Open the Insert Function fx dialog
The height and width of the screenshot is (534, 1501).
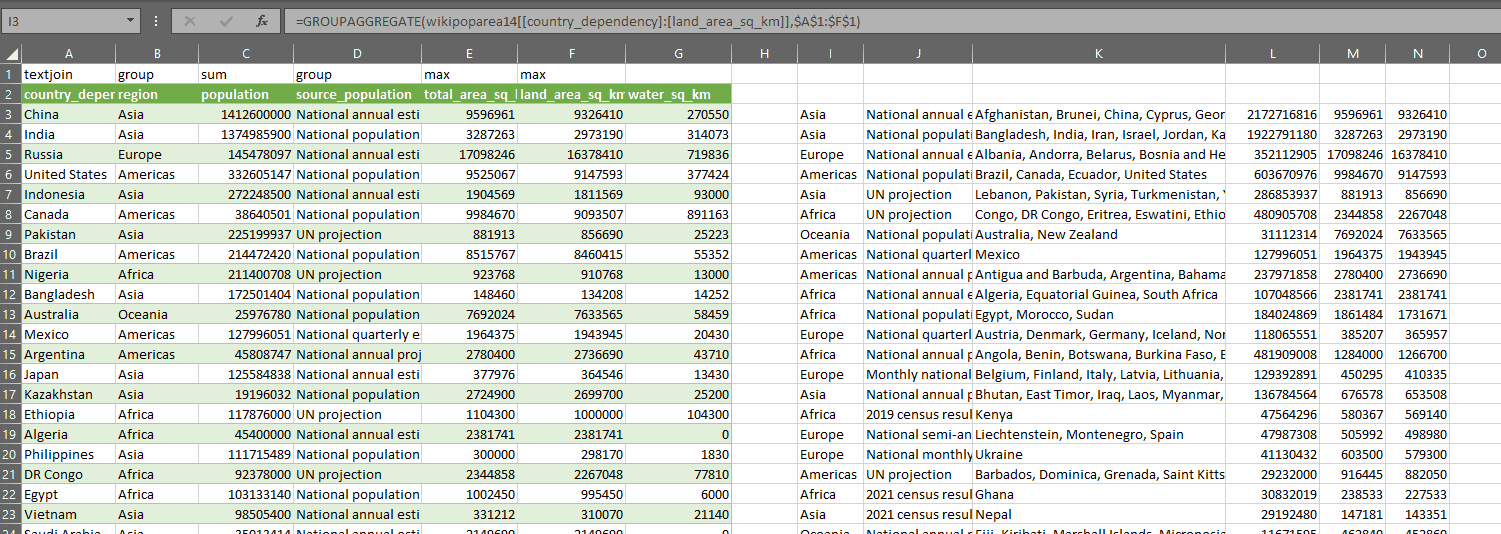click(261, 20)
